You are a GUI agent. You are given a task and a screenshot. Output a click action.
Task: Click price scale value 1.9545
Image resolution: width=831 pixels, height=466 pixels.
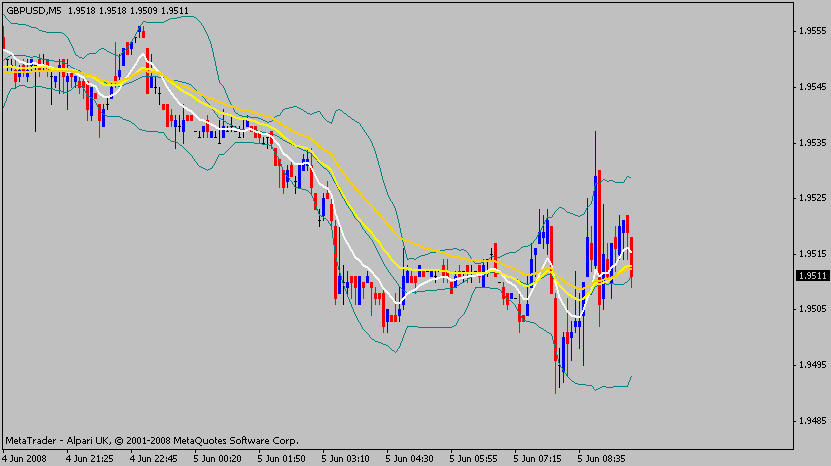click(812, 86)
